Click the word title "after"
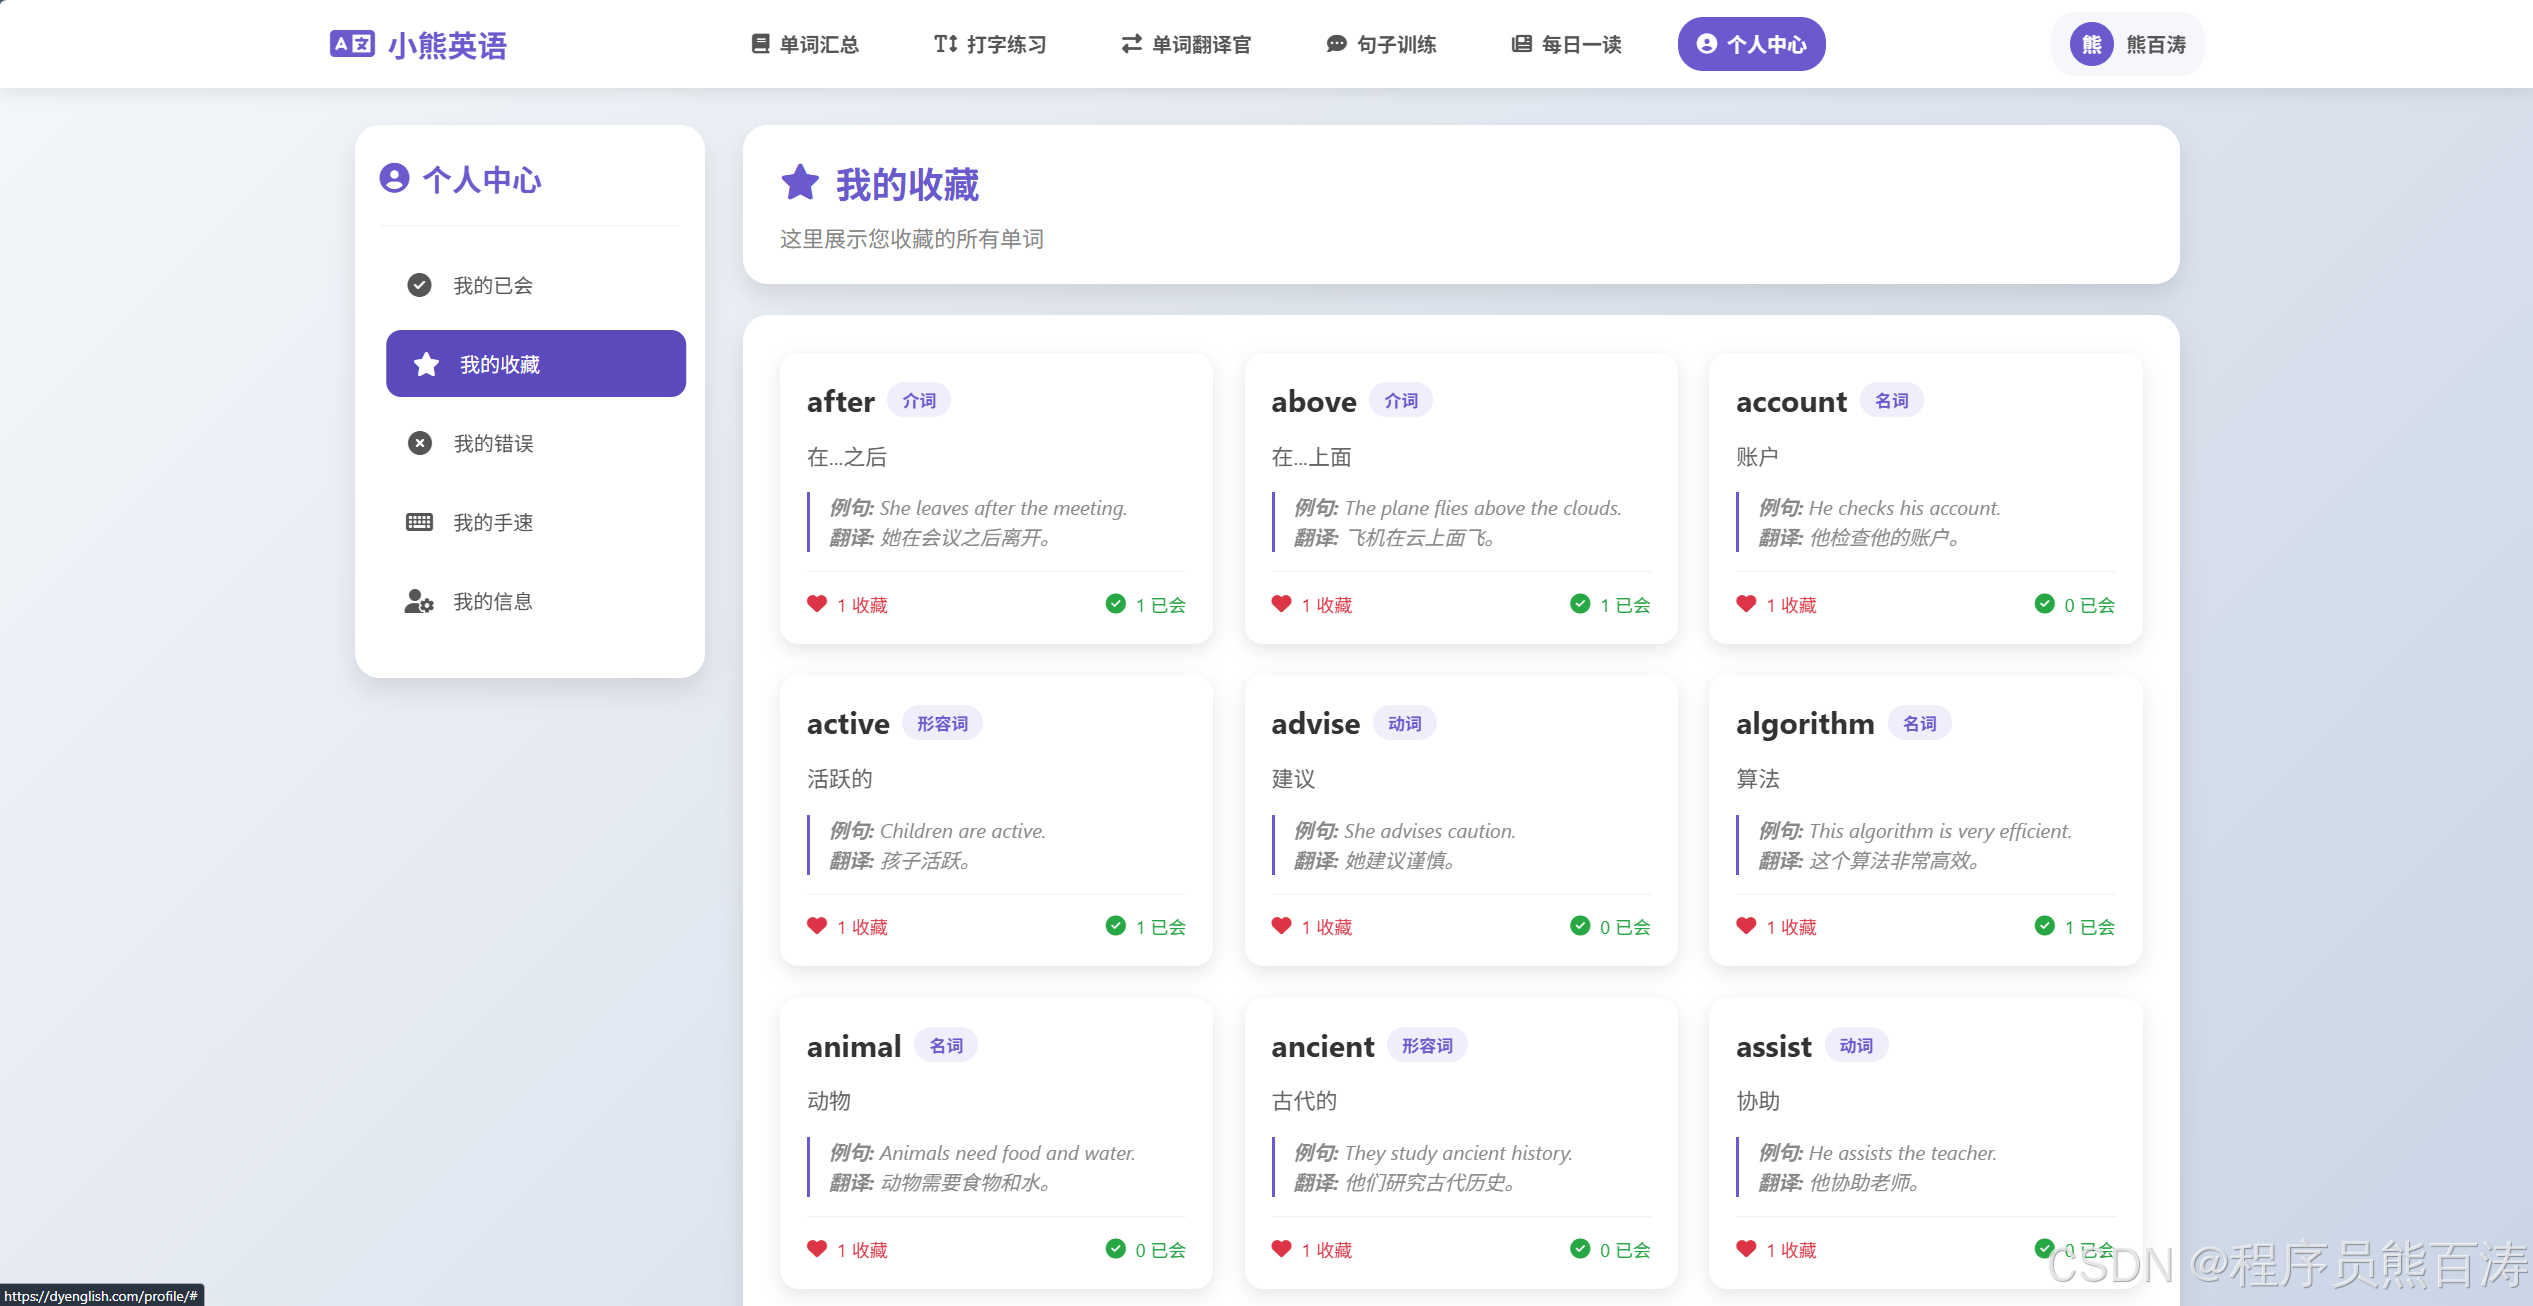The image size is (2533, 1306). (840, 401)
